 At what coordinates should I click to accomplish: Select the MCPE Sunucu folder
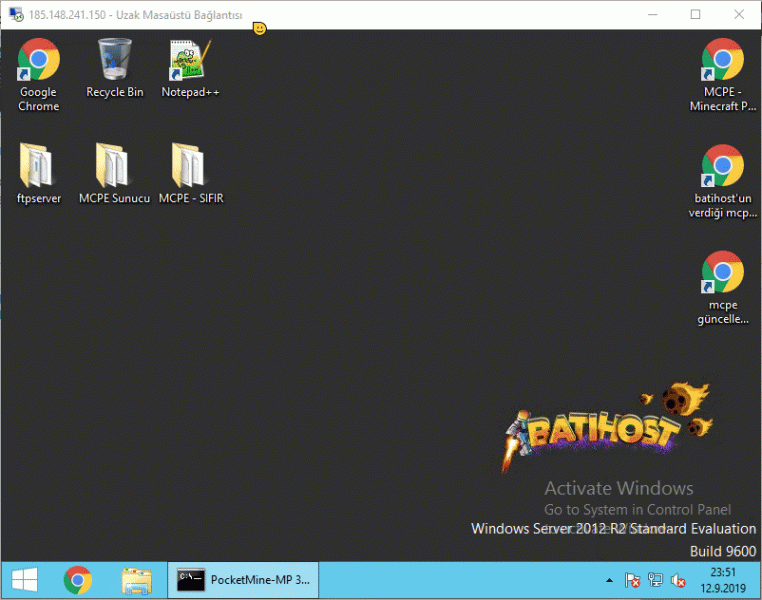click(114, 173)
